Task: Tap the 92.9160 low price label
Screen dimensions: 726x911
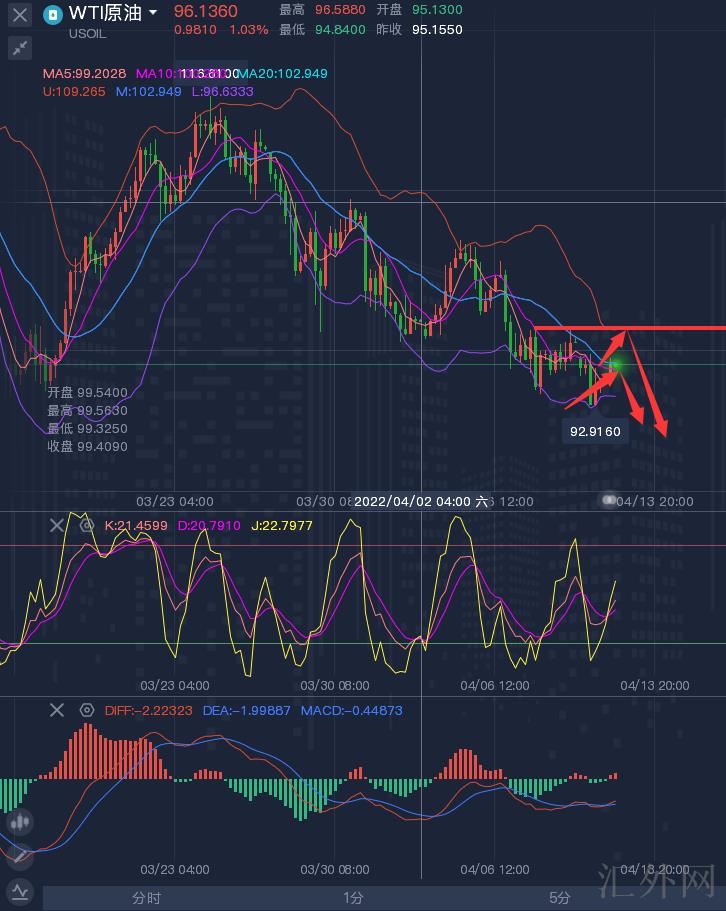Action: 595,431
